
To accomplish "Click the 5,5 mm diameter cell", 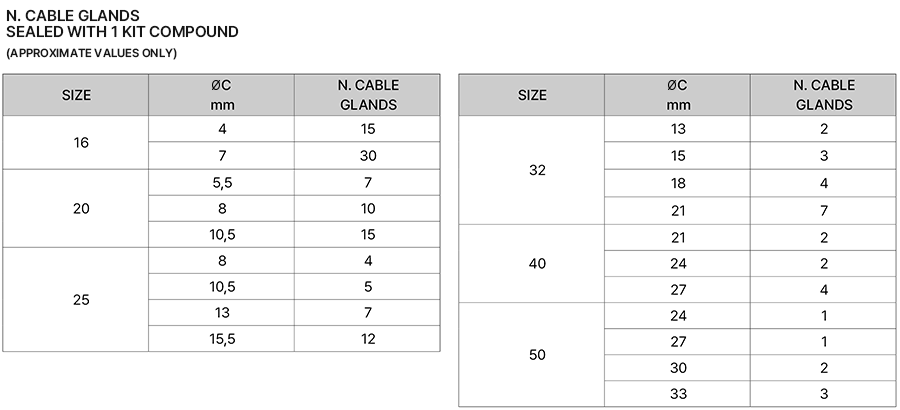I will pyautogui.click(x=221, y=183).
